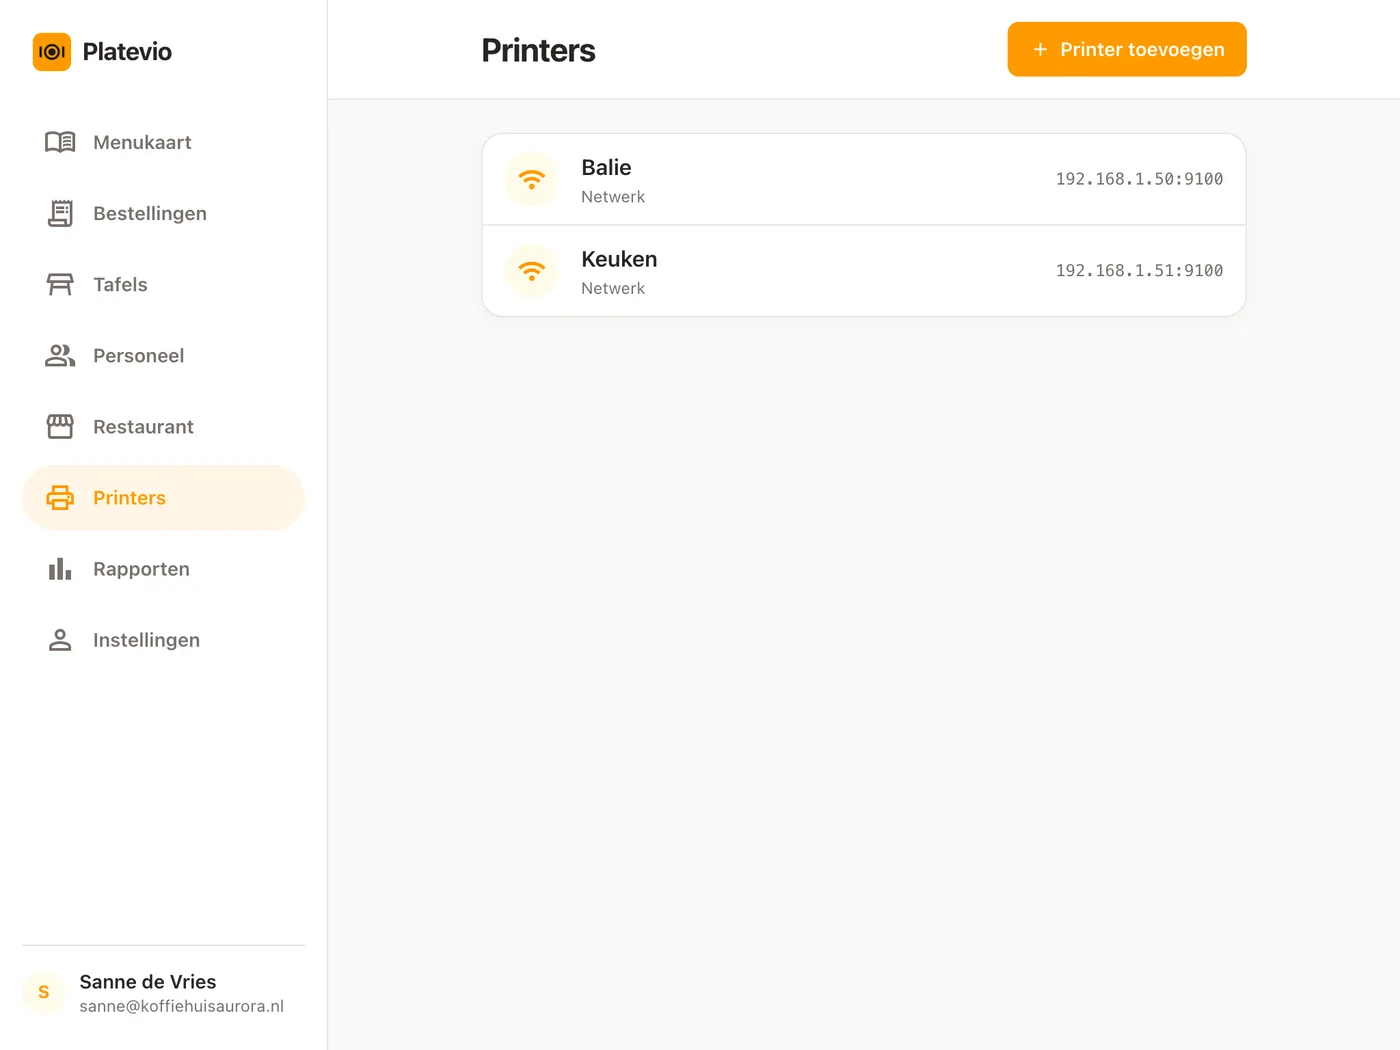Viewport: 1400px width, 1050px height.
Task: Click the Platevio logo icon
Action: 52,52
